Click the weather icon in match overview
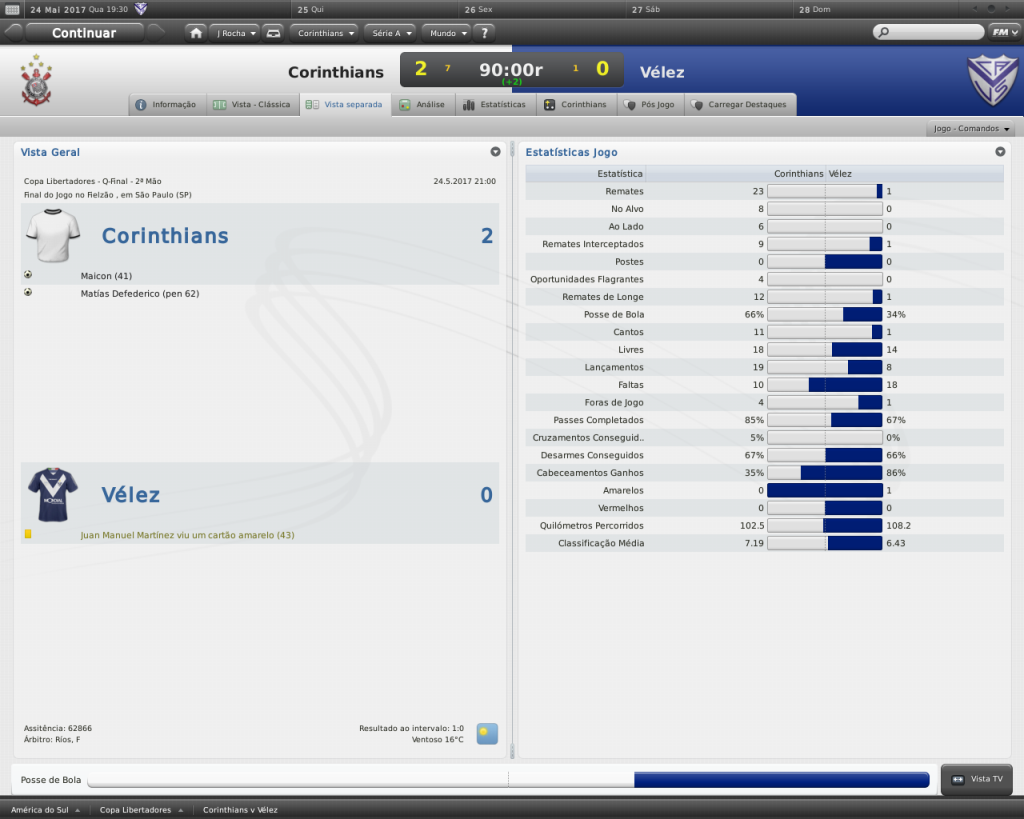 [487, 734]
